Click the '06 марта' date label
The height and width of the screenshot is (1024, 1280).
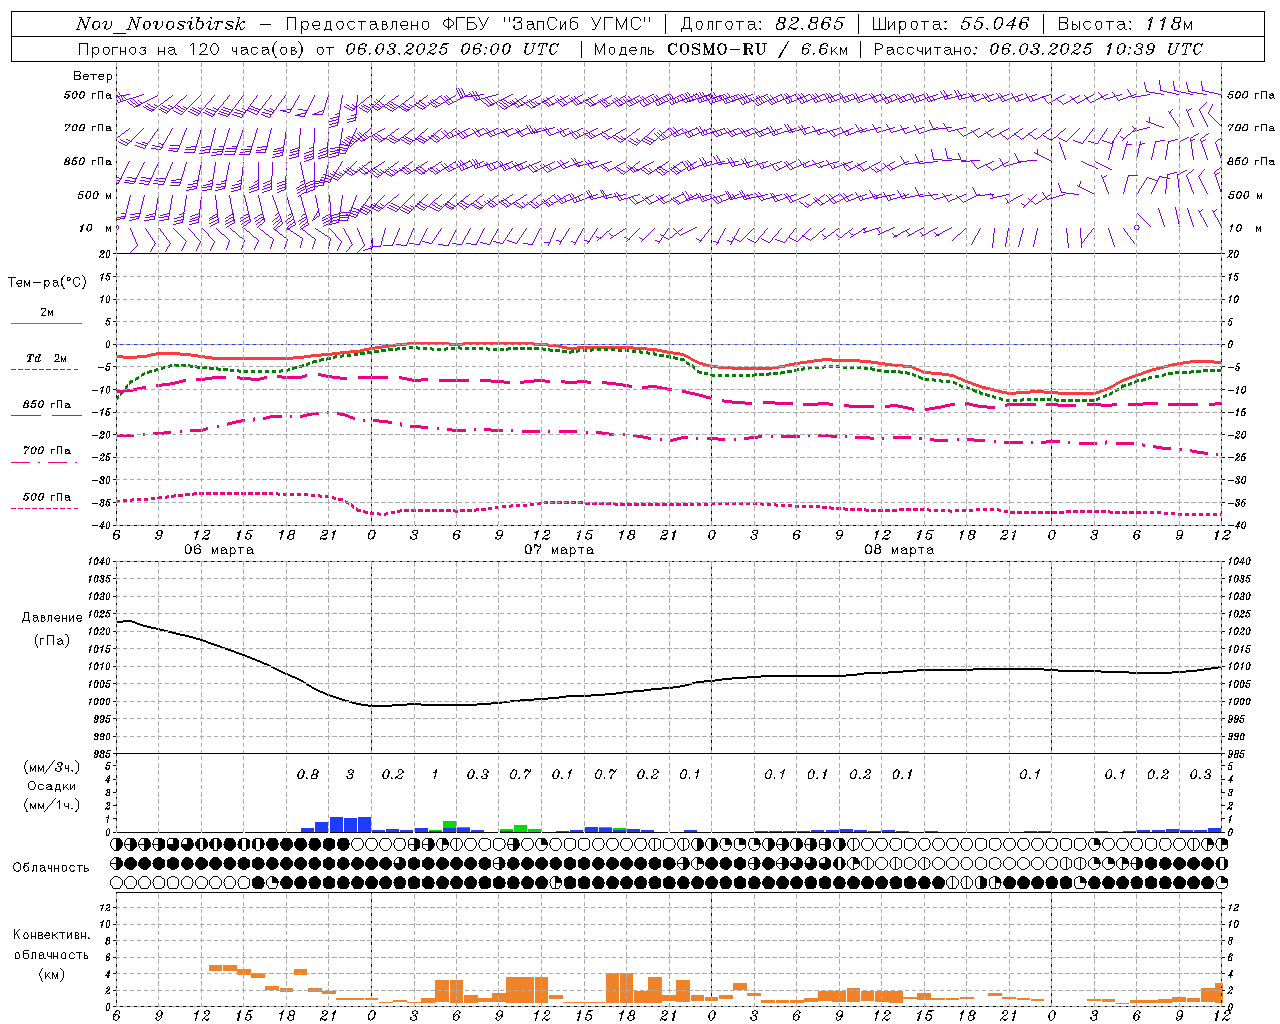219,550
